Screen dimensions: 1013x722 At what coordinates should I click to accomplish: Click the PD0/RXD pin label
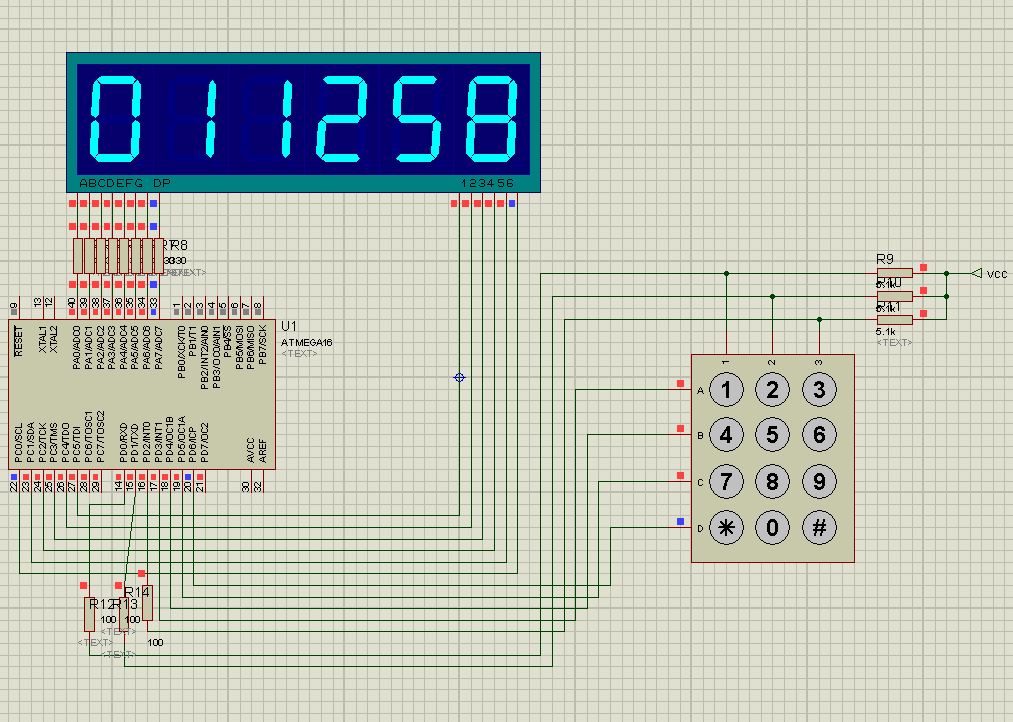pyautogui.click(x=123, y=442)
